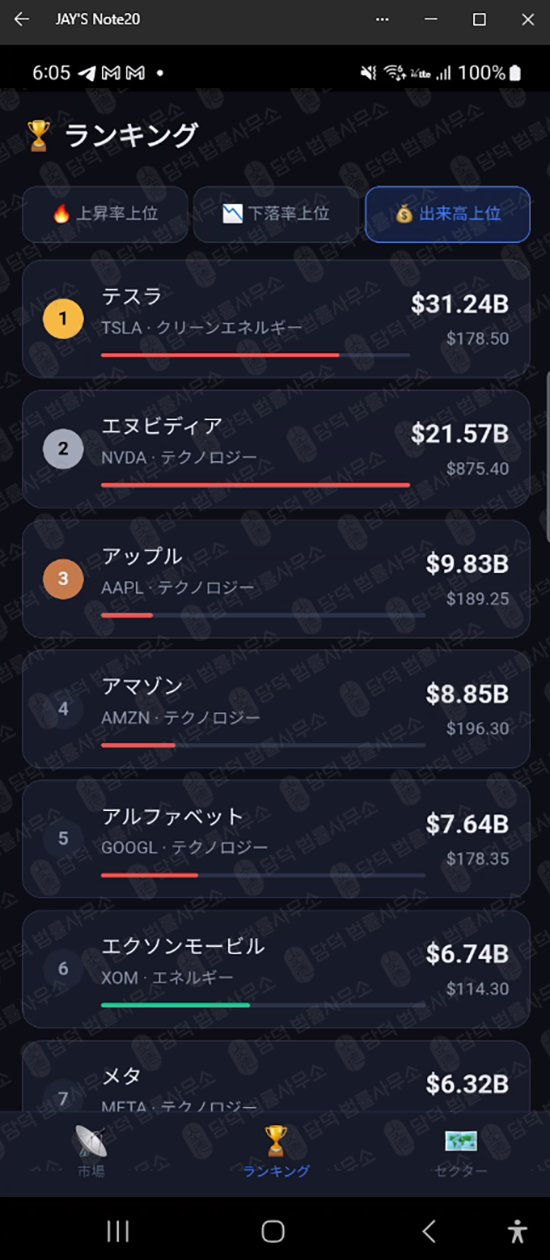The width and height of the screenshot is (550, 1260).
Task: Open the エクソンモービル XOM stock card
Action: pyautogui.click(x=276, y=969)
